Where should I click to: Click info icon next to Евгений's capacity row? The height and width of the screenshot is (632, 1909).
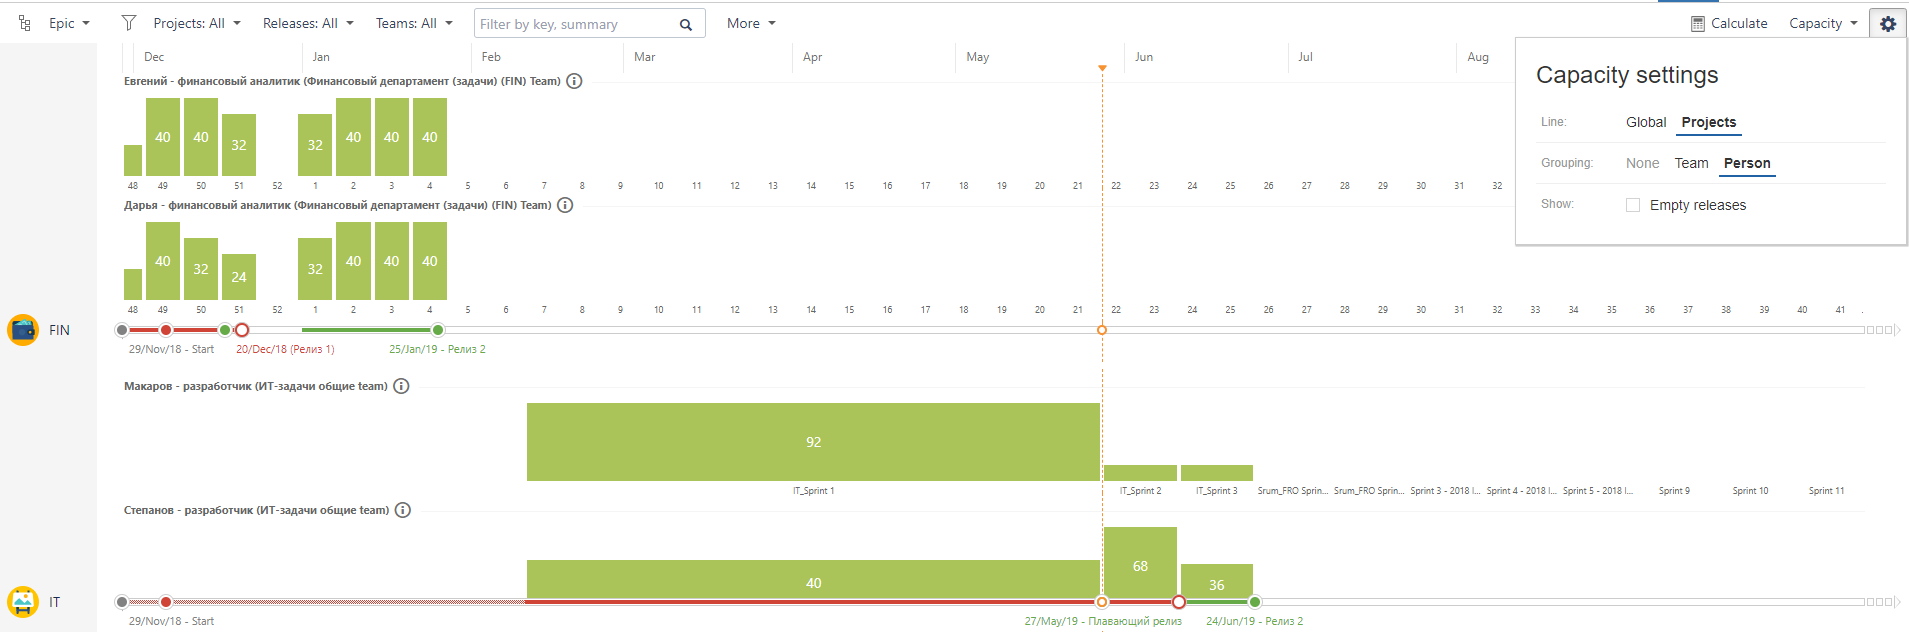coord(574,81)
